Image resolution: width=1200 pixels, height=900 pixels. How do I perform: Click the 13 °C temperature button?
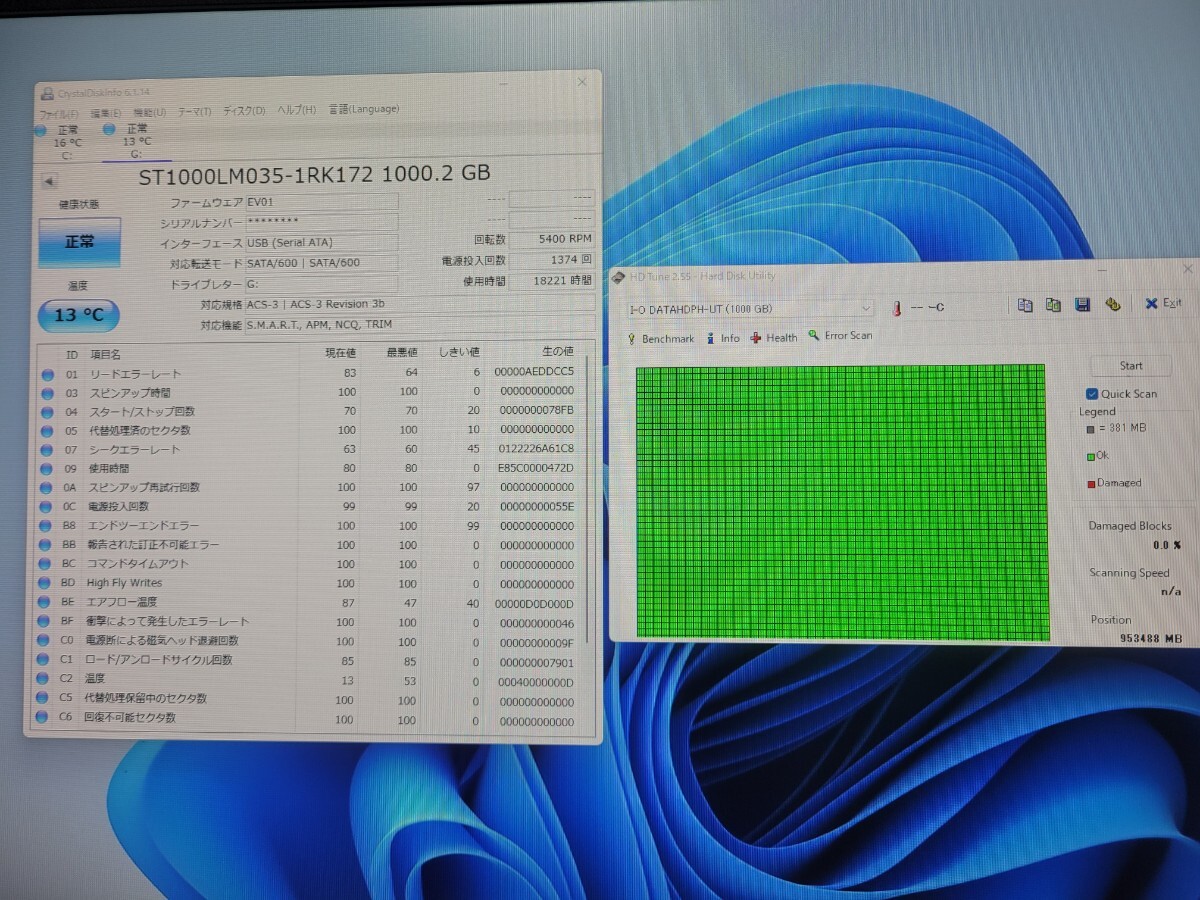pyautogui.click(x=79, y=315)
